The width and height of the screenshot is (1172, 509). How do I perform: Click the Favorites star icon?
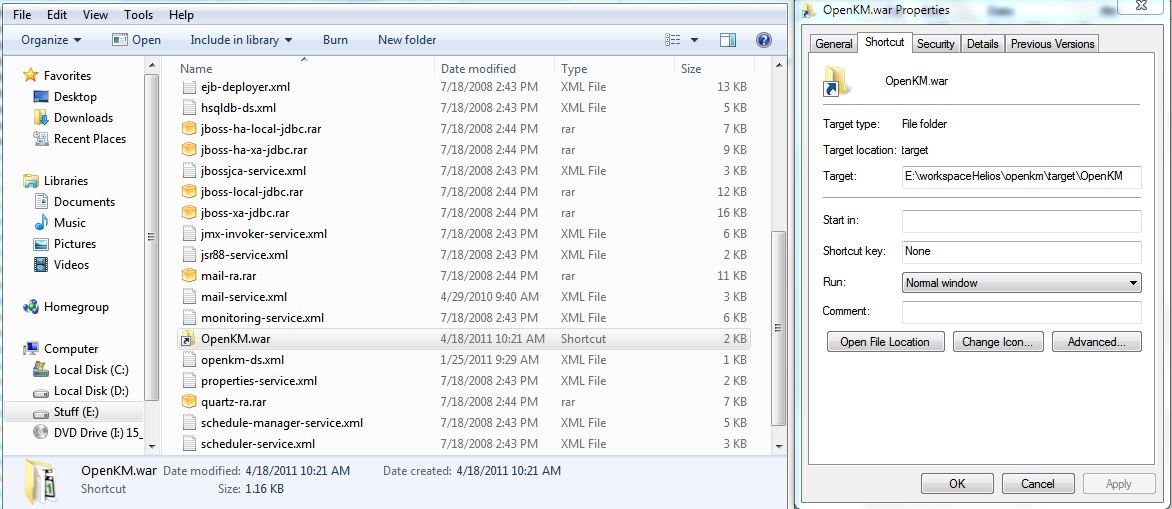click(31, 76)
